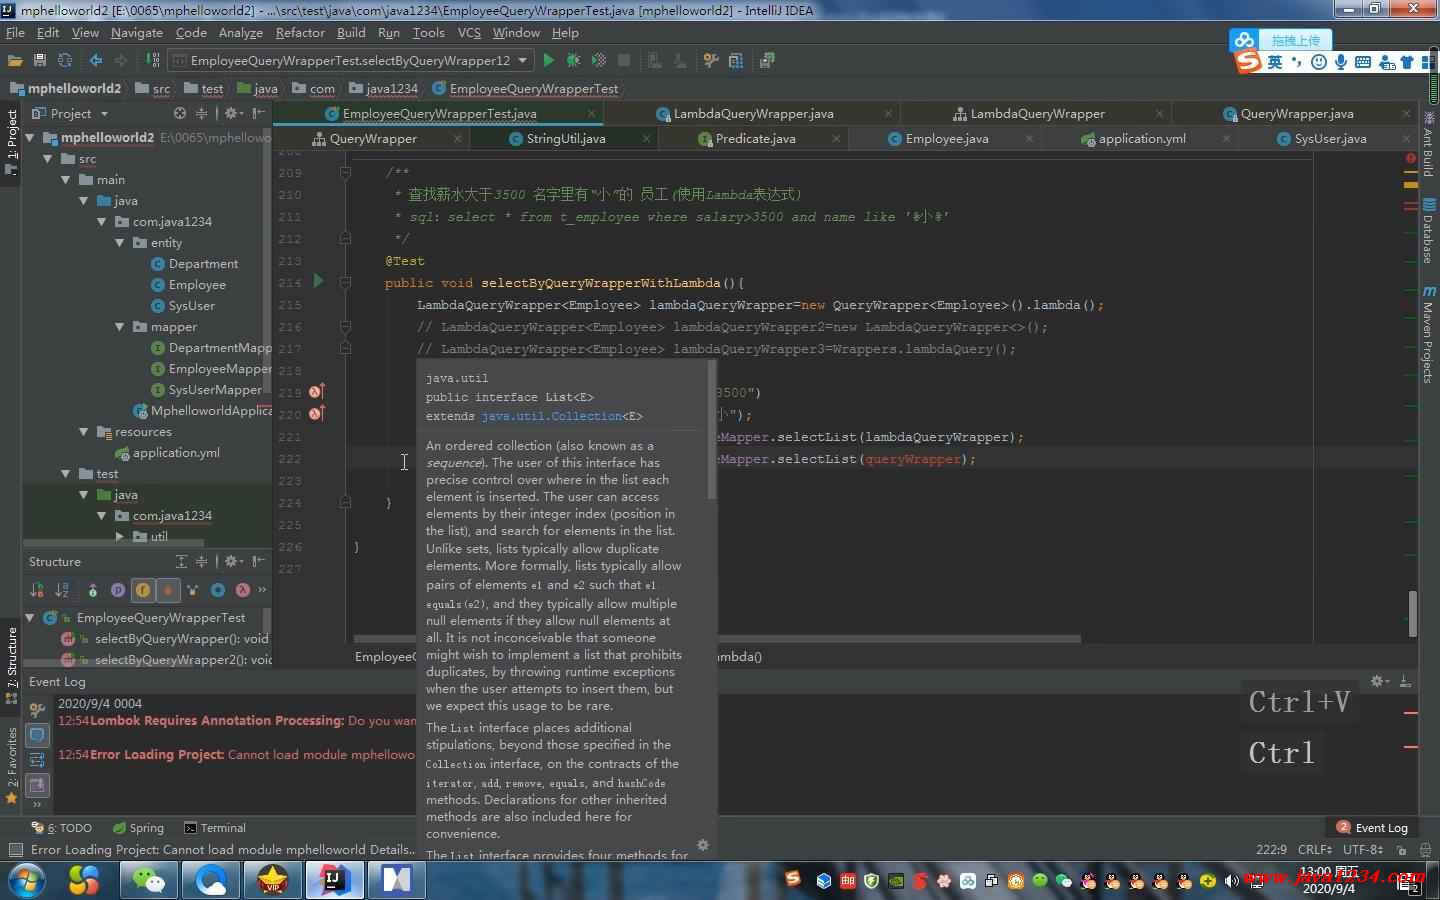Screen dimensions: 1440x900
Task: Collapse all in Project panel
Action: pyautogui.click(x=201, y=113)
